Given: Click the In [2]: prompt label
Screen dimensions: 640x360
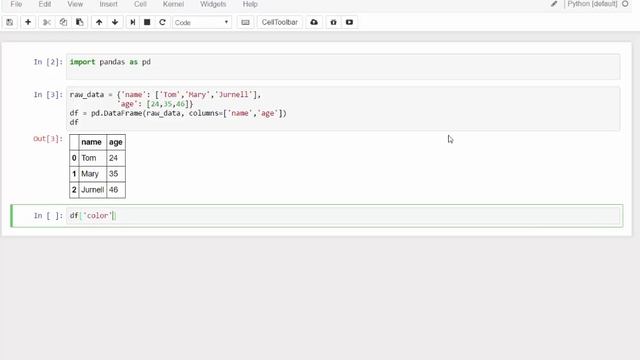Looking at the screenshot, I should tap(48, 62).
